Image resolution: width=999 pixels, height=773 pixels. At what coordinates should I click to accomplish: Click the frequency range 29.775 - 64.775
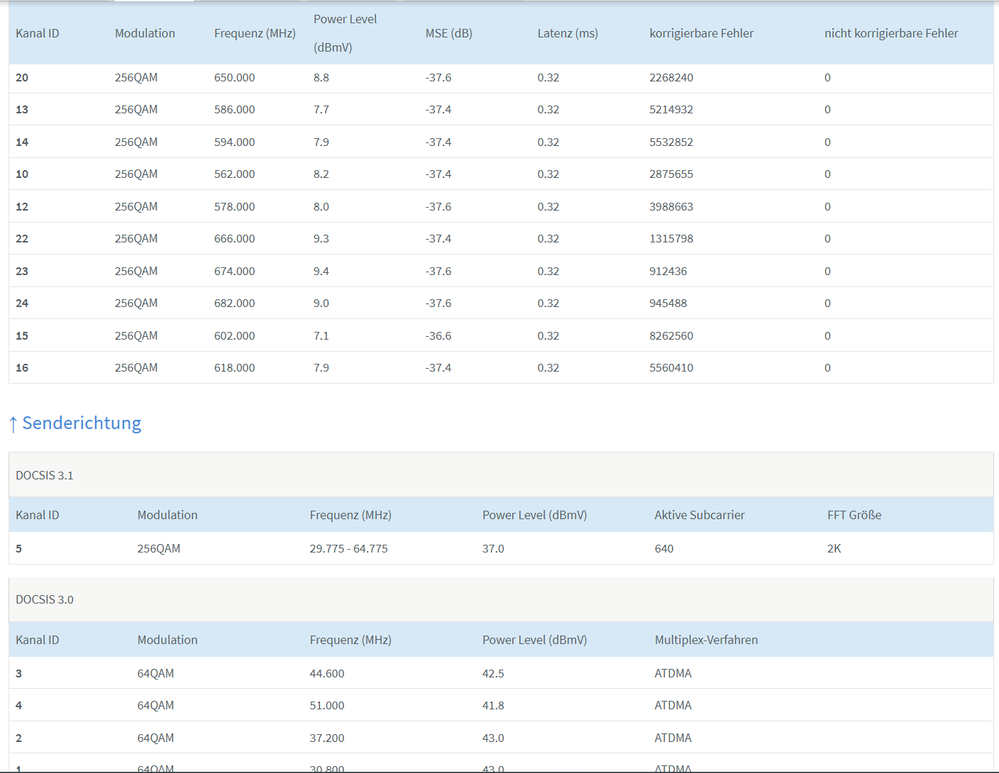[349, 548]
